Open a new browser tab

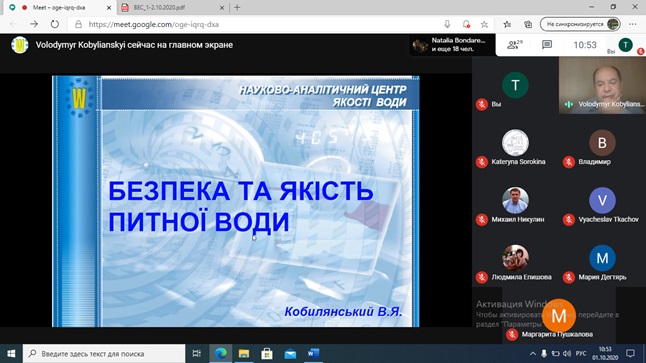tap(237, 7)
